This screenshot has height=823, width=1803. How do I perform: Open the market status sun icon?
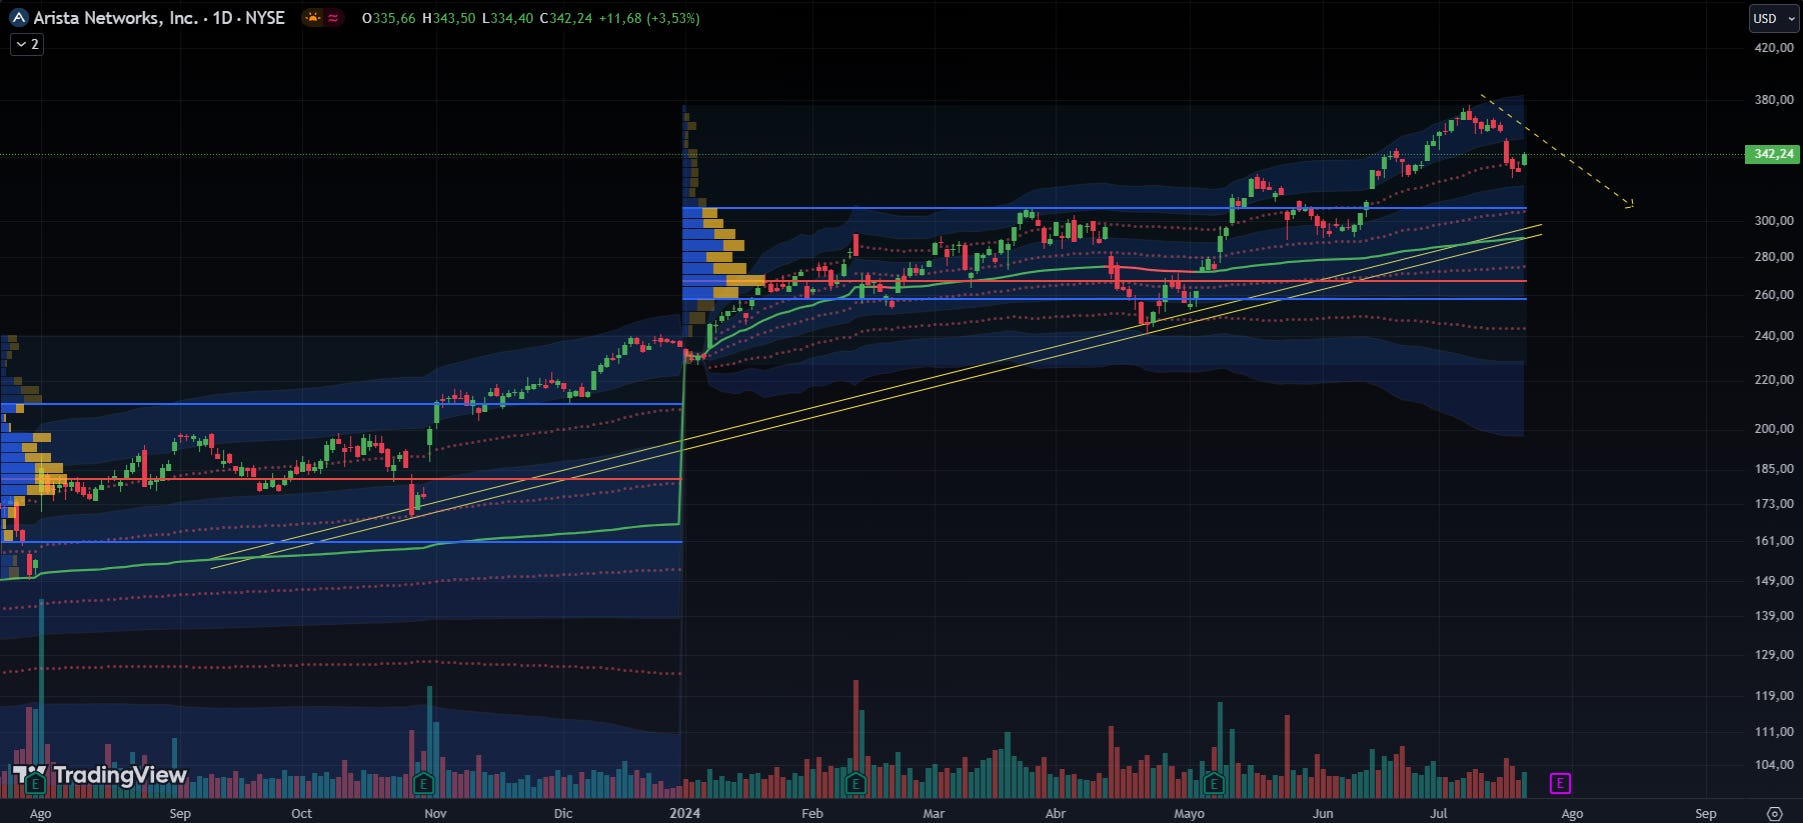[x=314, y=18]
